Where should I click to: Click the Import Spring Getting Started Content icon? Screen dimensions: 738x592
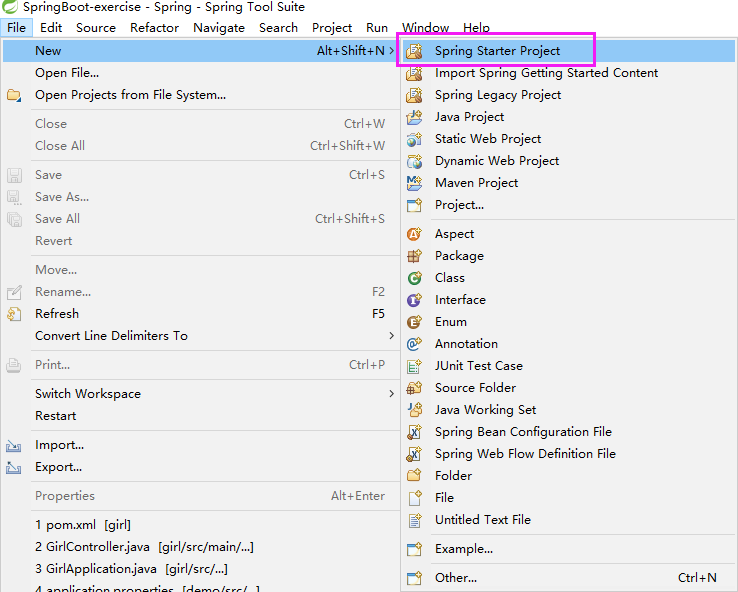[414, 73]
